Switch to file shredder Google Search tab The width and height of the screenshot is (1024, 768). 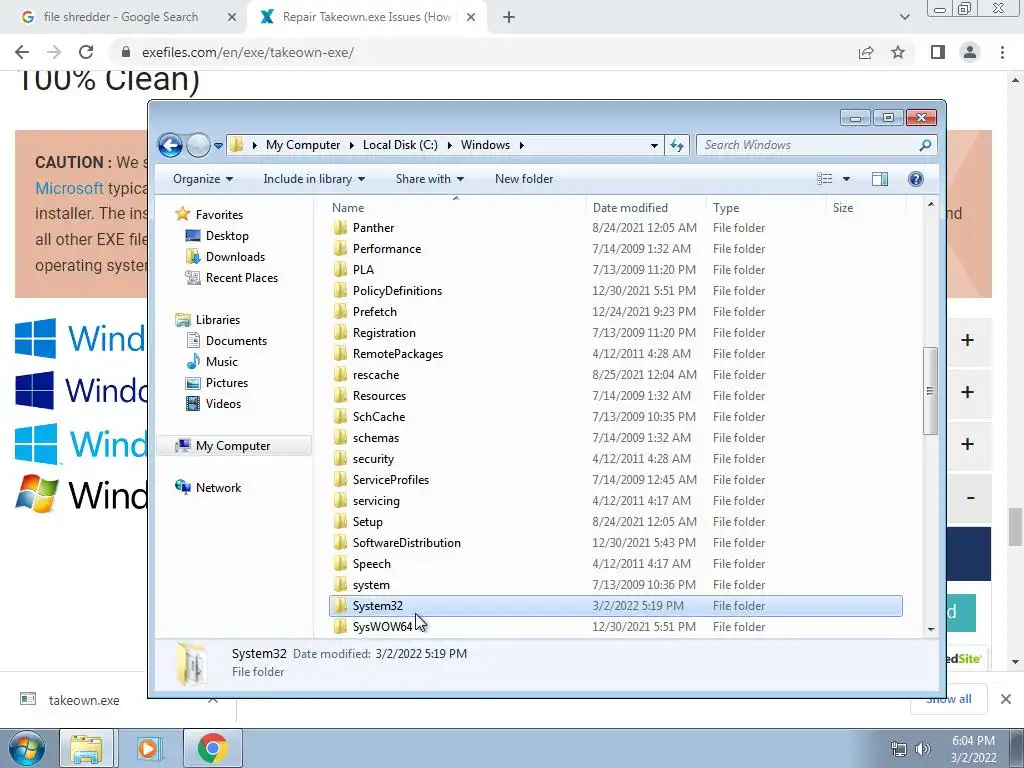point(123,17)
